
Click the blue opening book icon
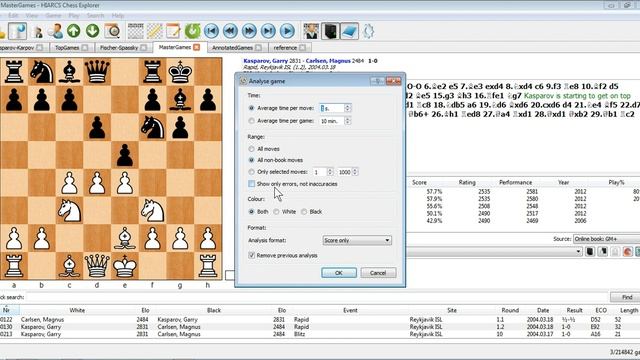[x=349, y=31]
